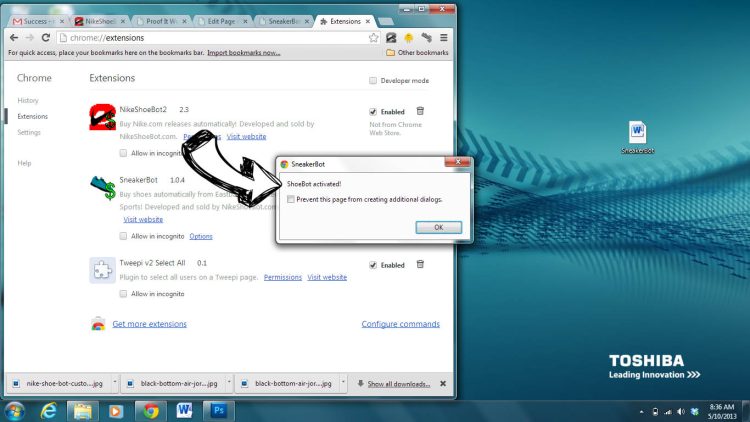Toggle Enabled checkbox for Tweepi v2 Select All
The image size is (750, 422).
[373, 265]
